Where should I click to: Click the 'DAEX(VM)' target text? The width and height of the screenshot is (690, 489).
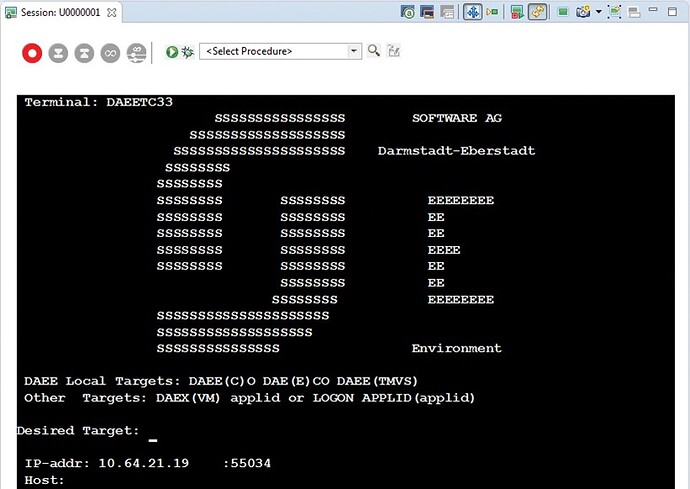188,398
